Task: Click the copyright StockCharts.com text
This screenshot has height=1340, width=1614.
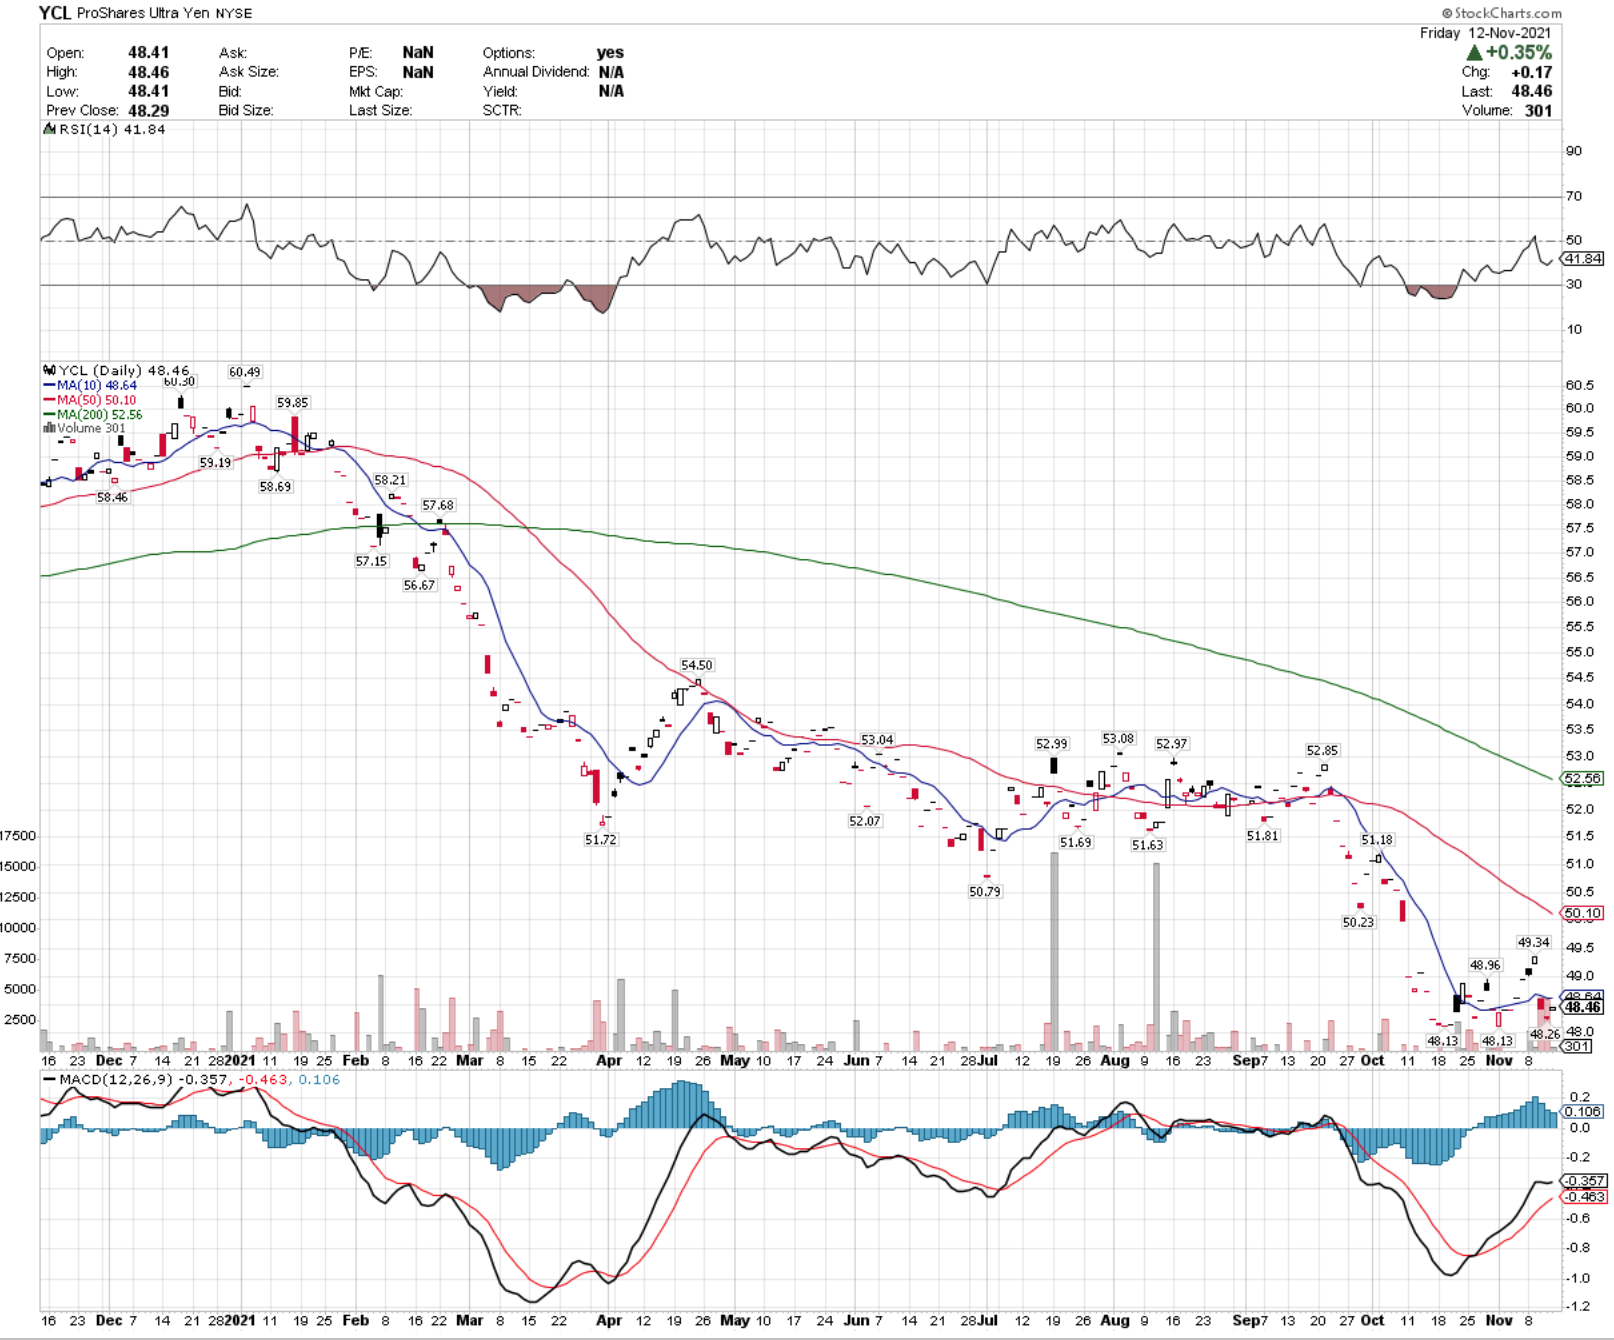Action: point(1501,13)
